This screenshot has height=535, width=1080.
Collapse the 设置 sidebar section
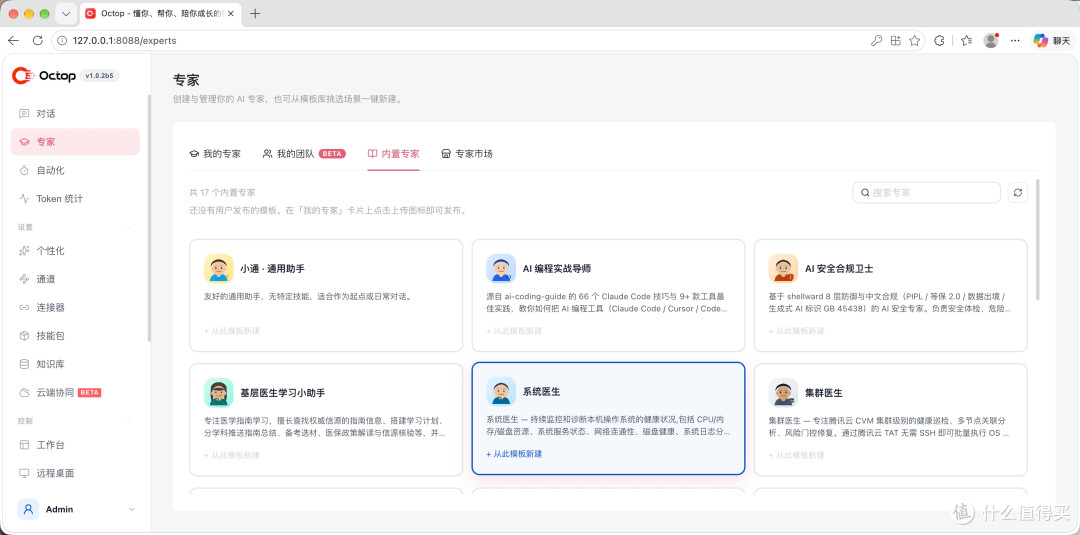pos(129,227)
